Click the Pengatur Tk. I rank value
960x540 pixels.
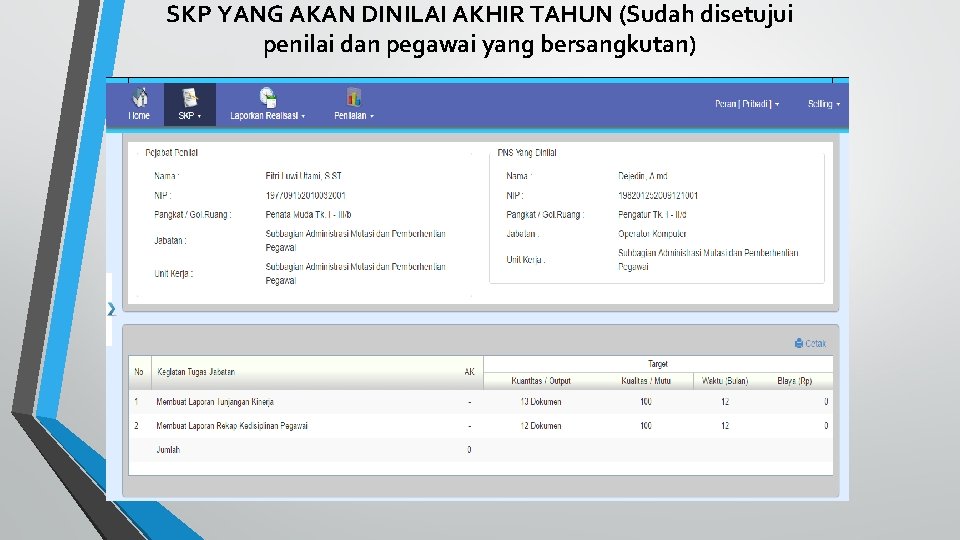click(652, 215)
